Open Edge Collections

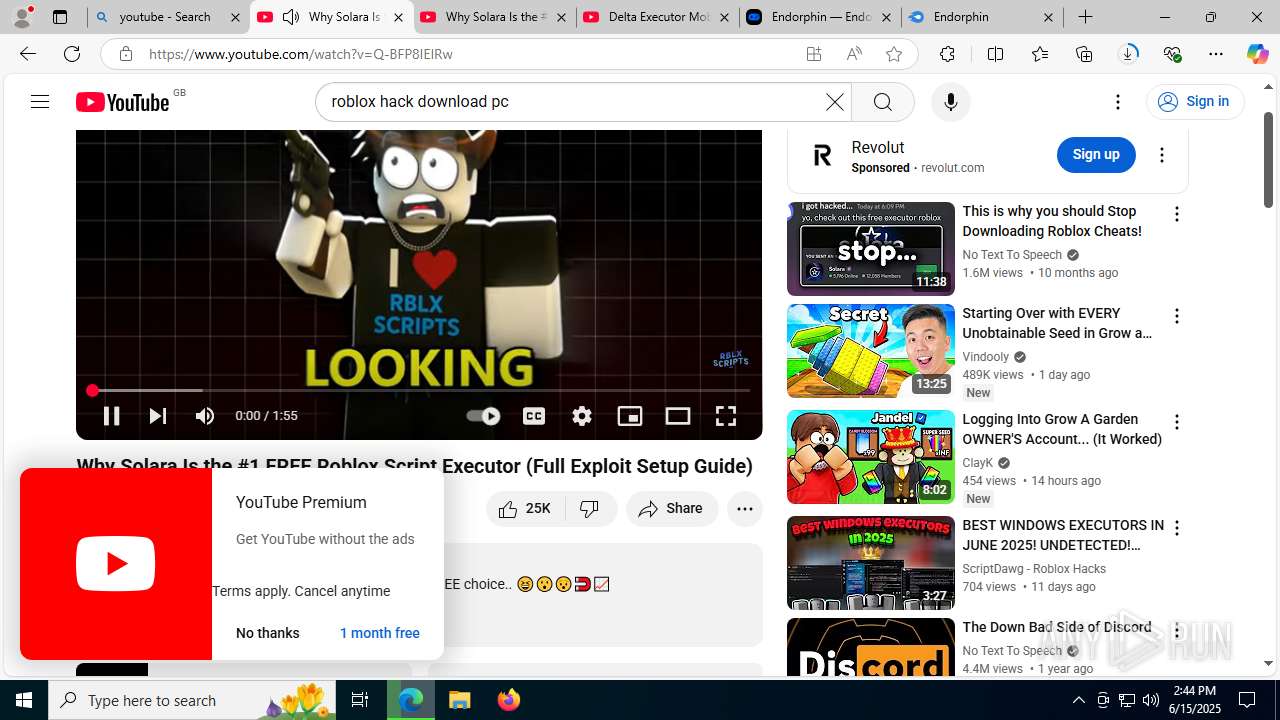[x=1084, y=54]
